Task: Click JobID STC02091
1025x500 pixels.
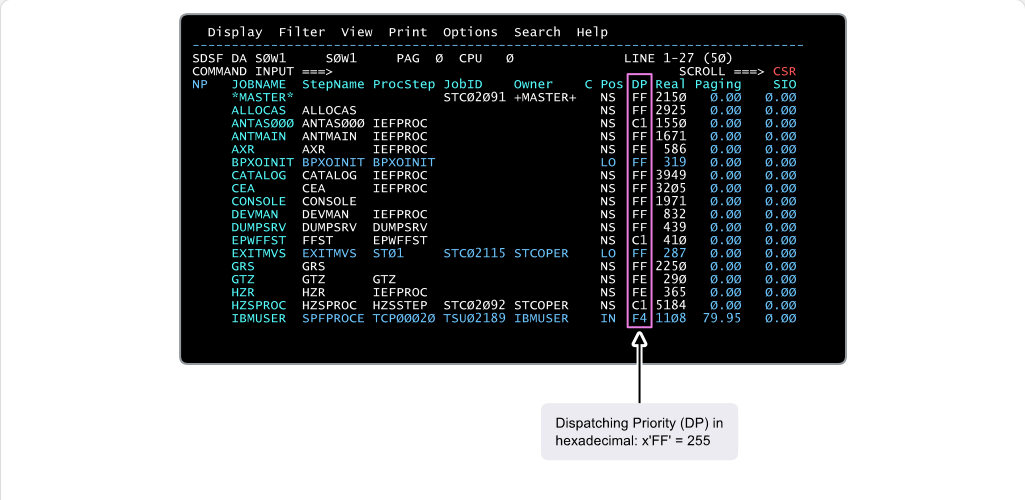Action: [474, 97]
